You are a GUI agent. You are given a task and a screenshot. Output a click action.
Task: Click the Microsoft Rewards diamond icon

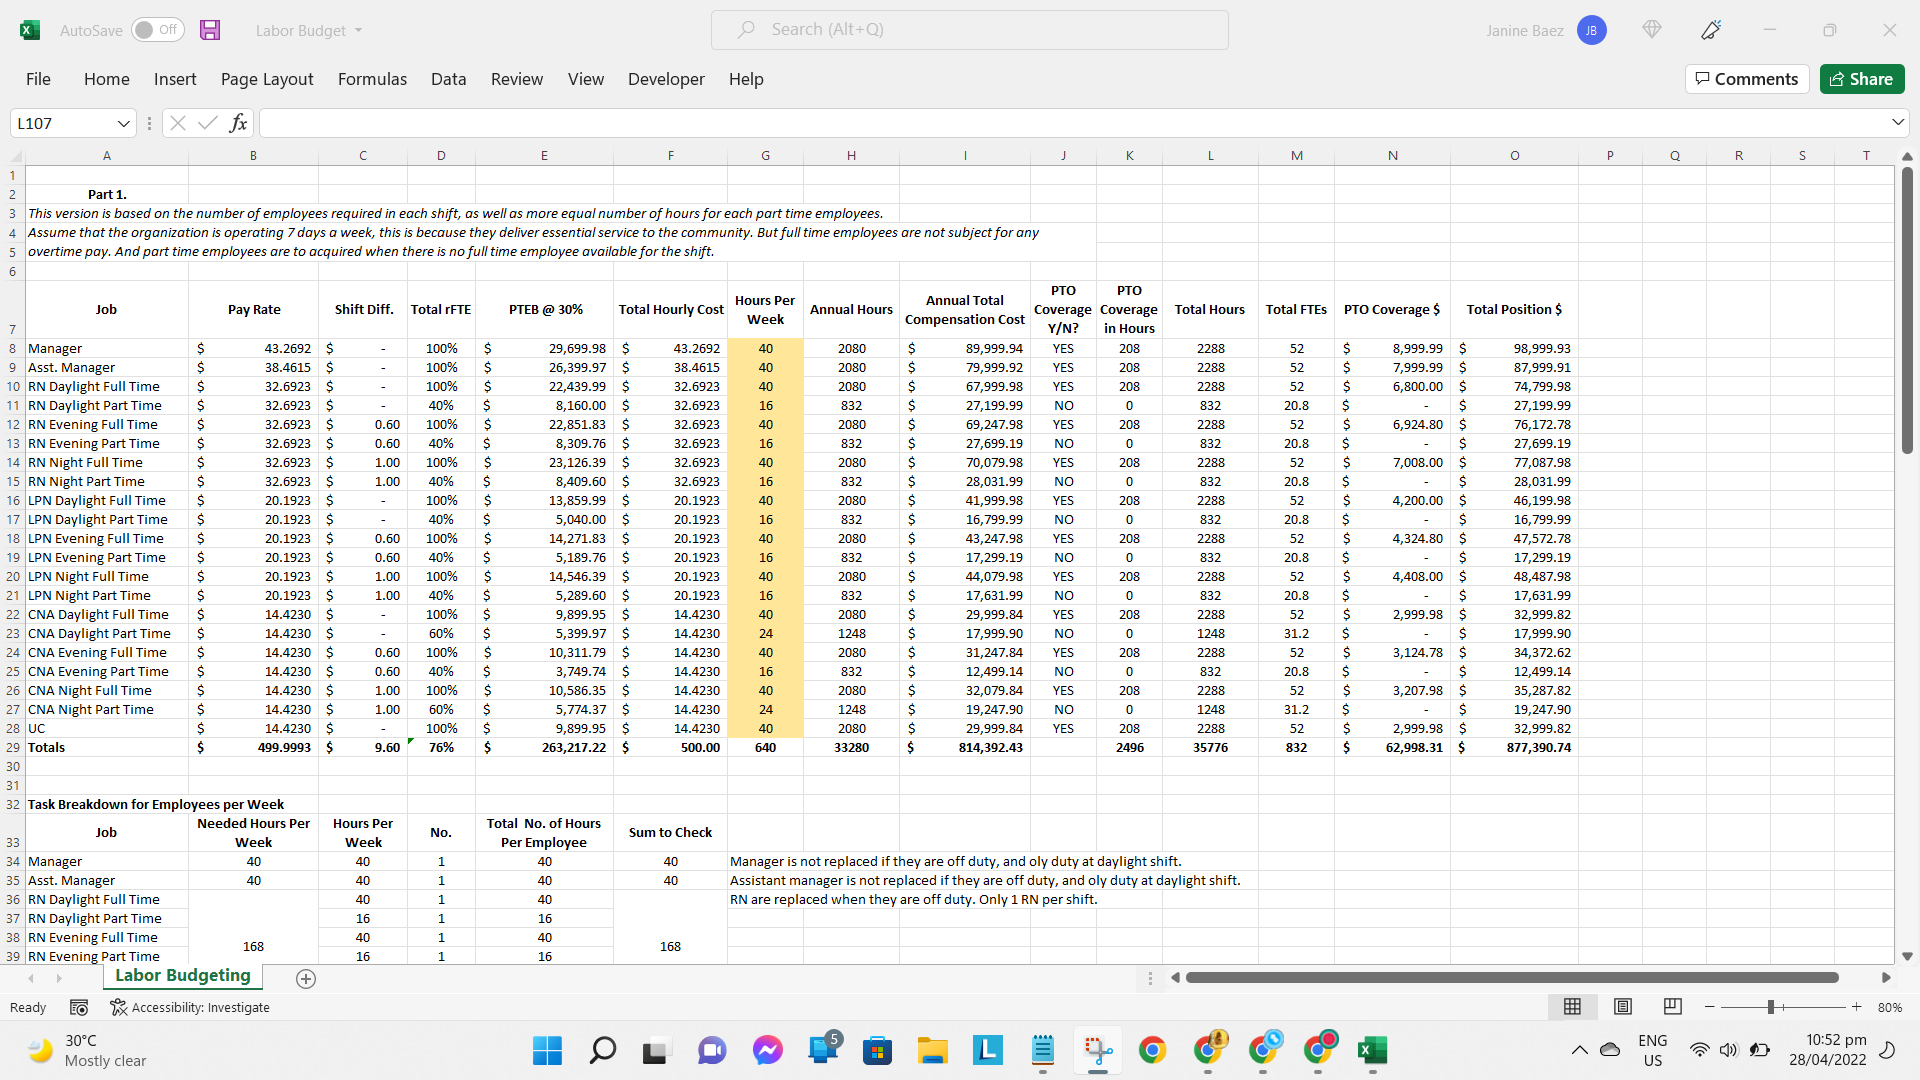point(1652,30)
